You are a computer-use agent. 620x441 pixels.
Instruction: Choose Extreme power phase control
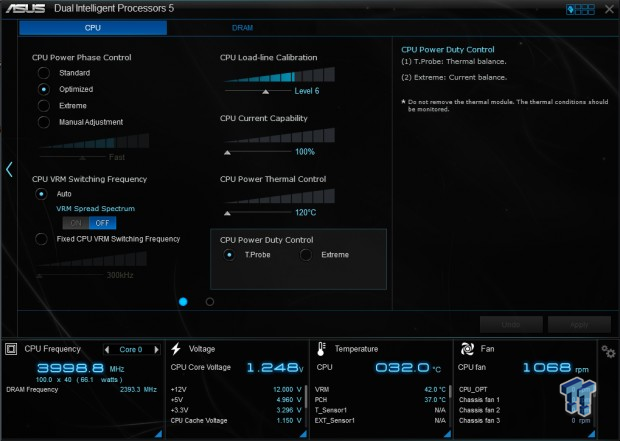point(44,106)
